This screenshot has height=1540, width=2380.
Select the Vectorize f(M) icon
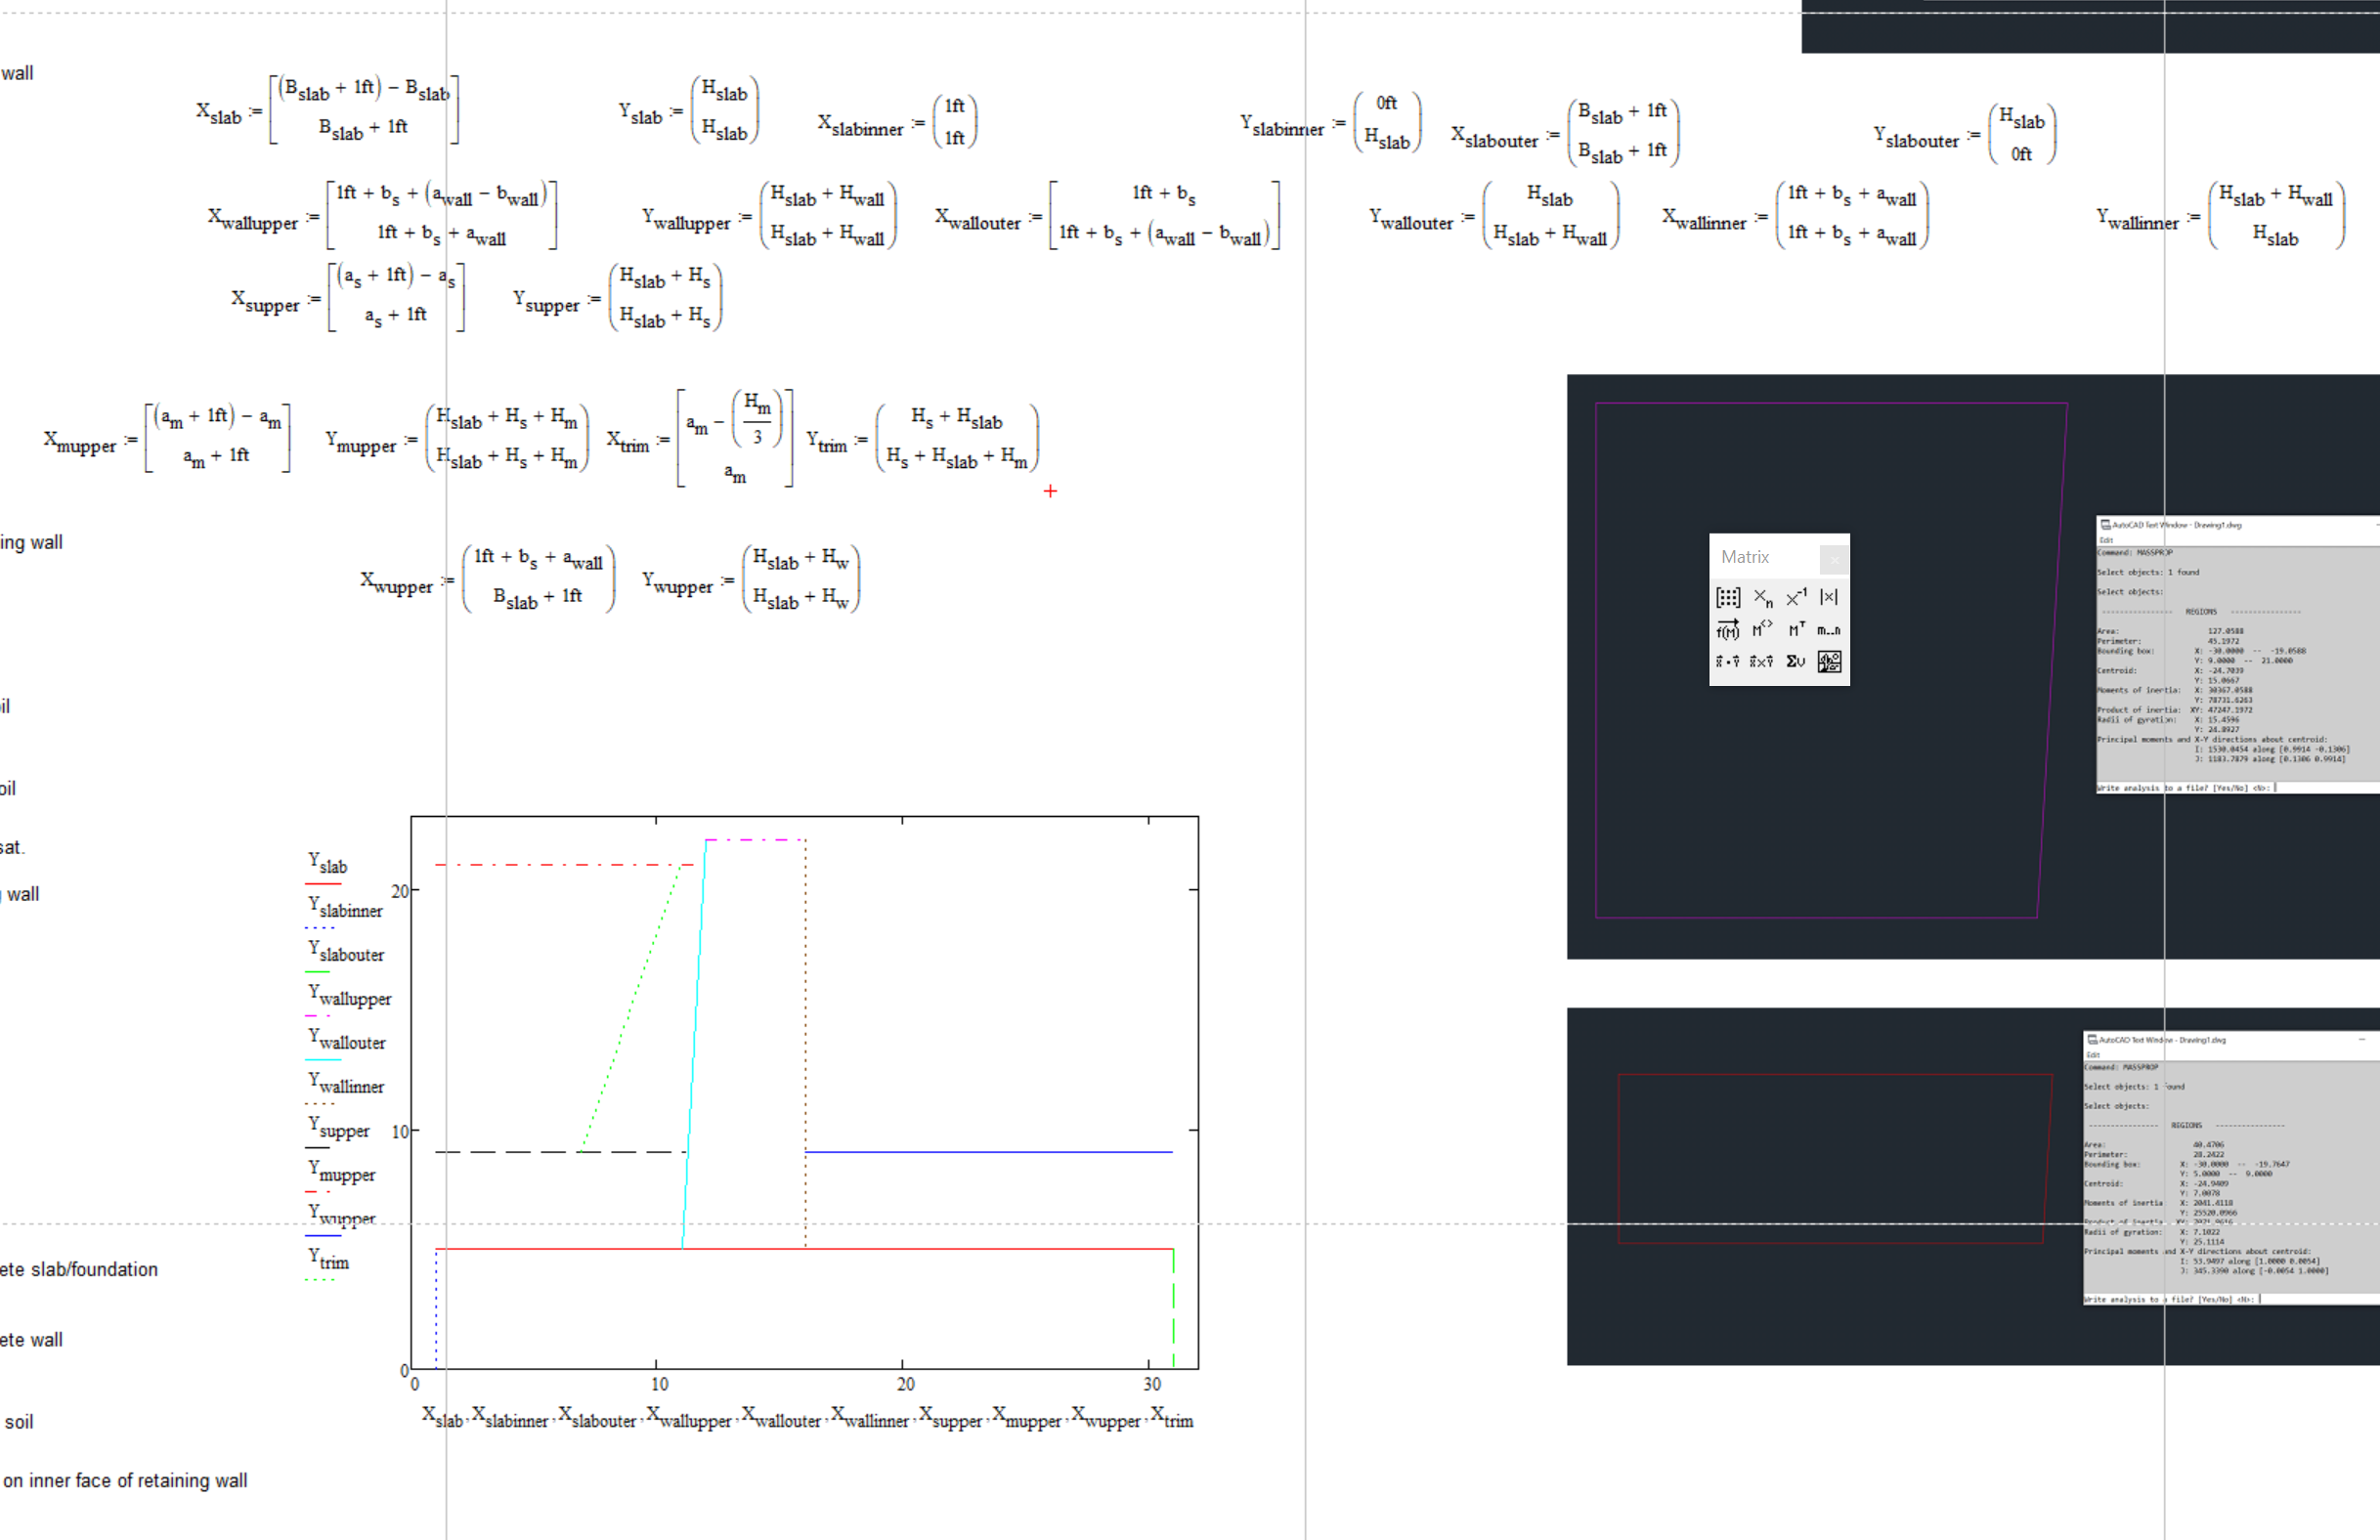(1727, 630)
